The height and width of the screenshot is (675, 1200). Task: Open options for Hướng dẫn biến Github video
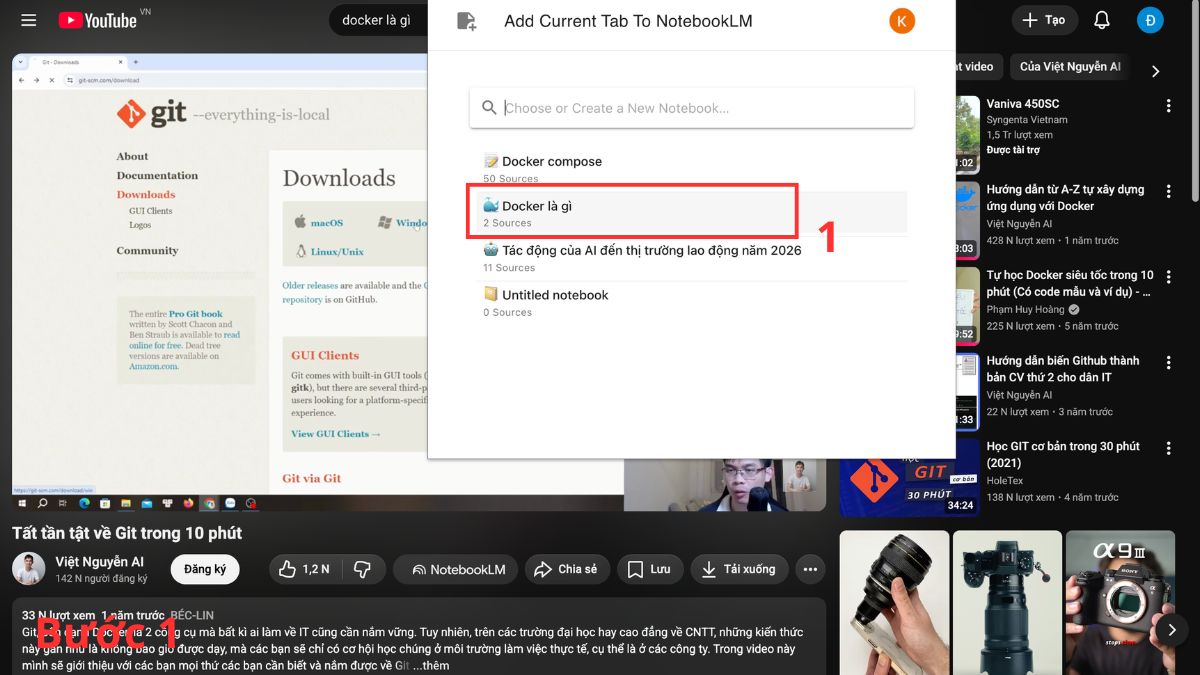click(1168, 363)
